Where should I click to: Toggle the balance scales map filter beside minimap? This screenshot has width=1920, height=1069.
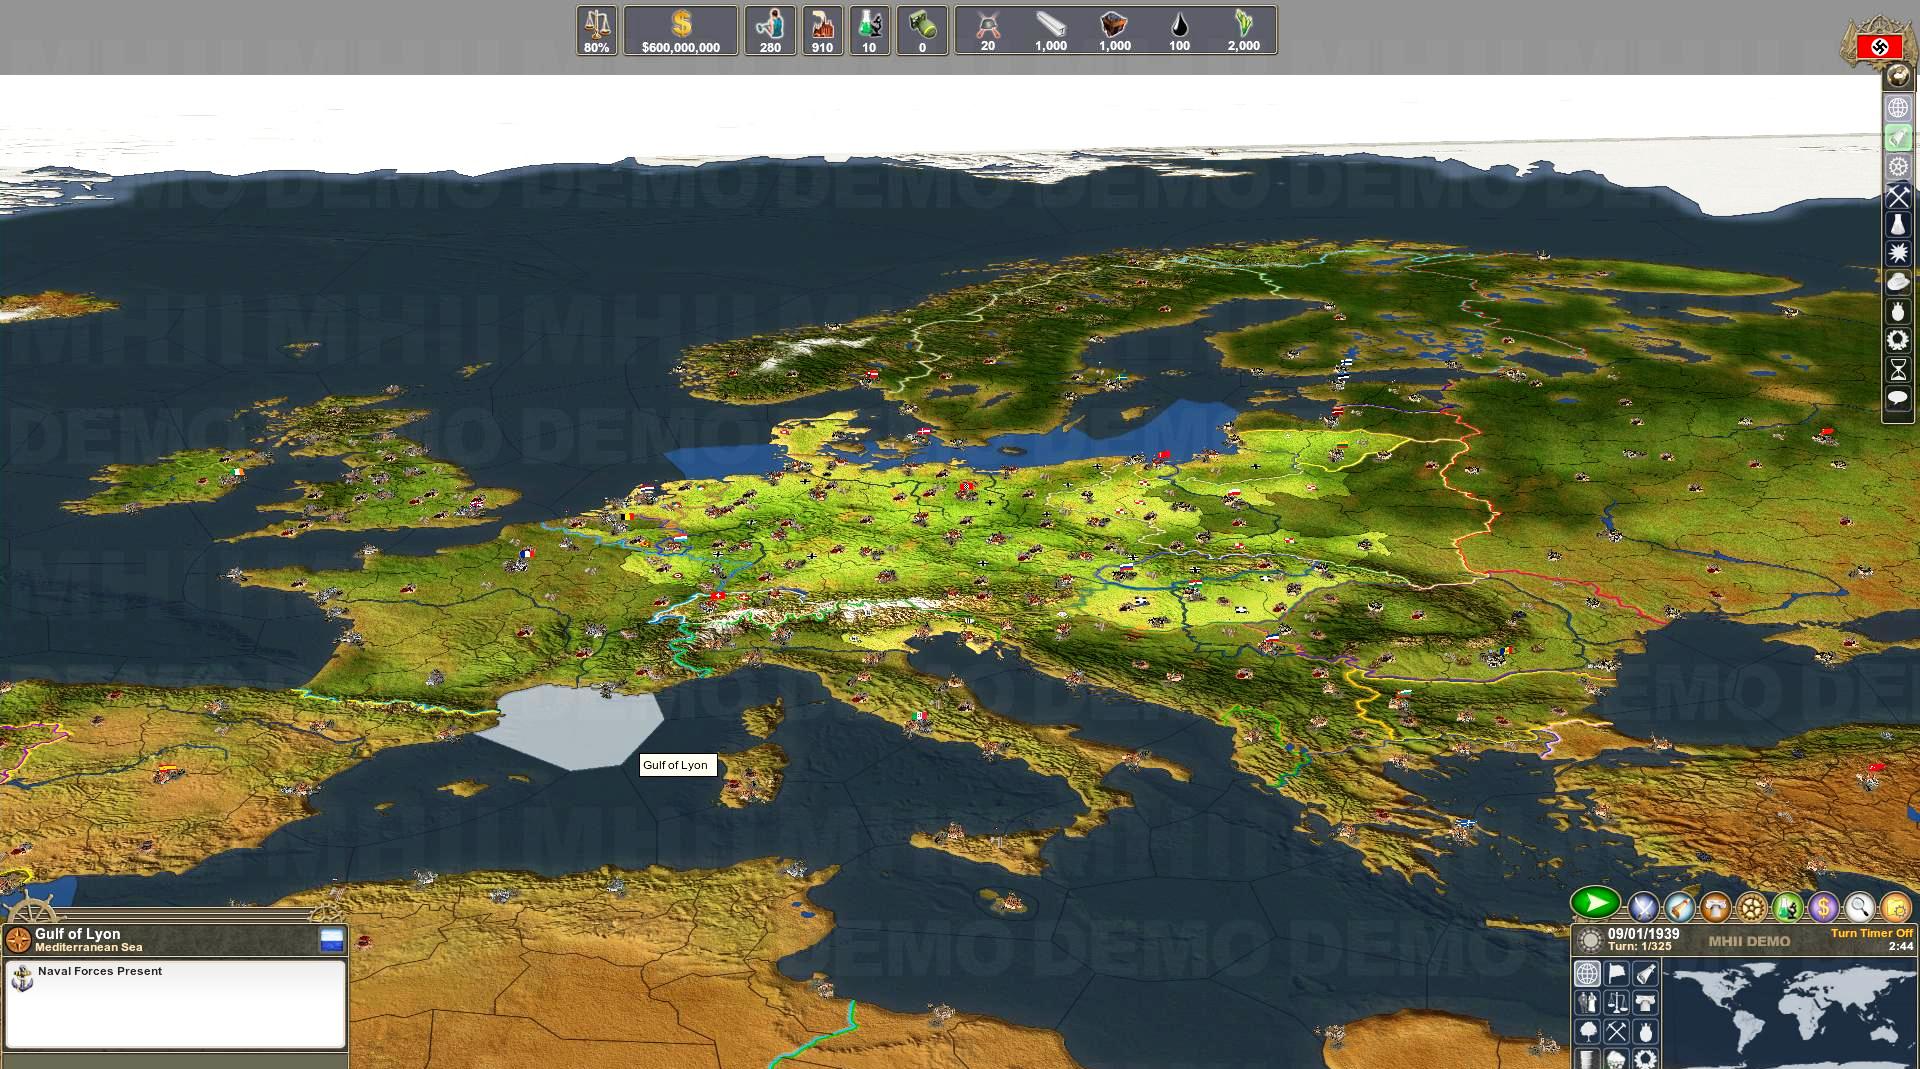click(x=1617, y=1002)
